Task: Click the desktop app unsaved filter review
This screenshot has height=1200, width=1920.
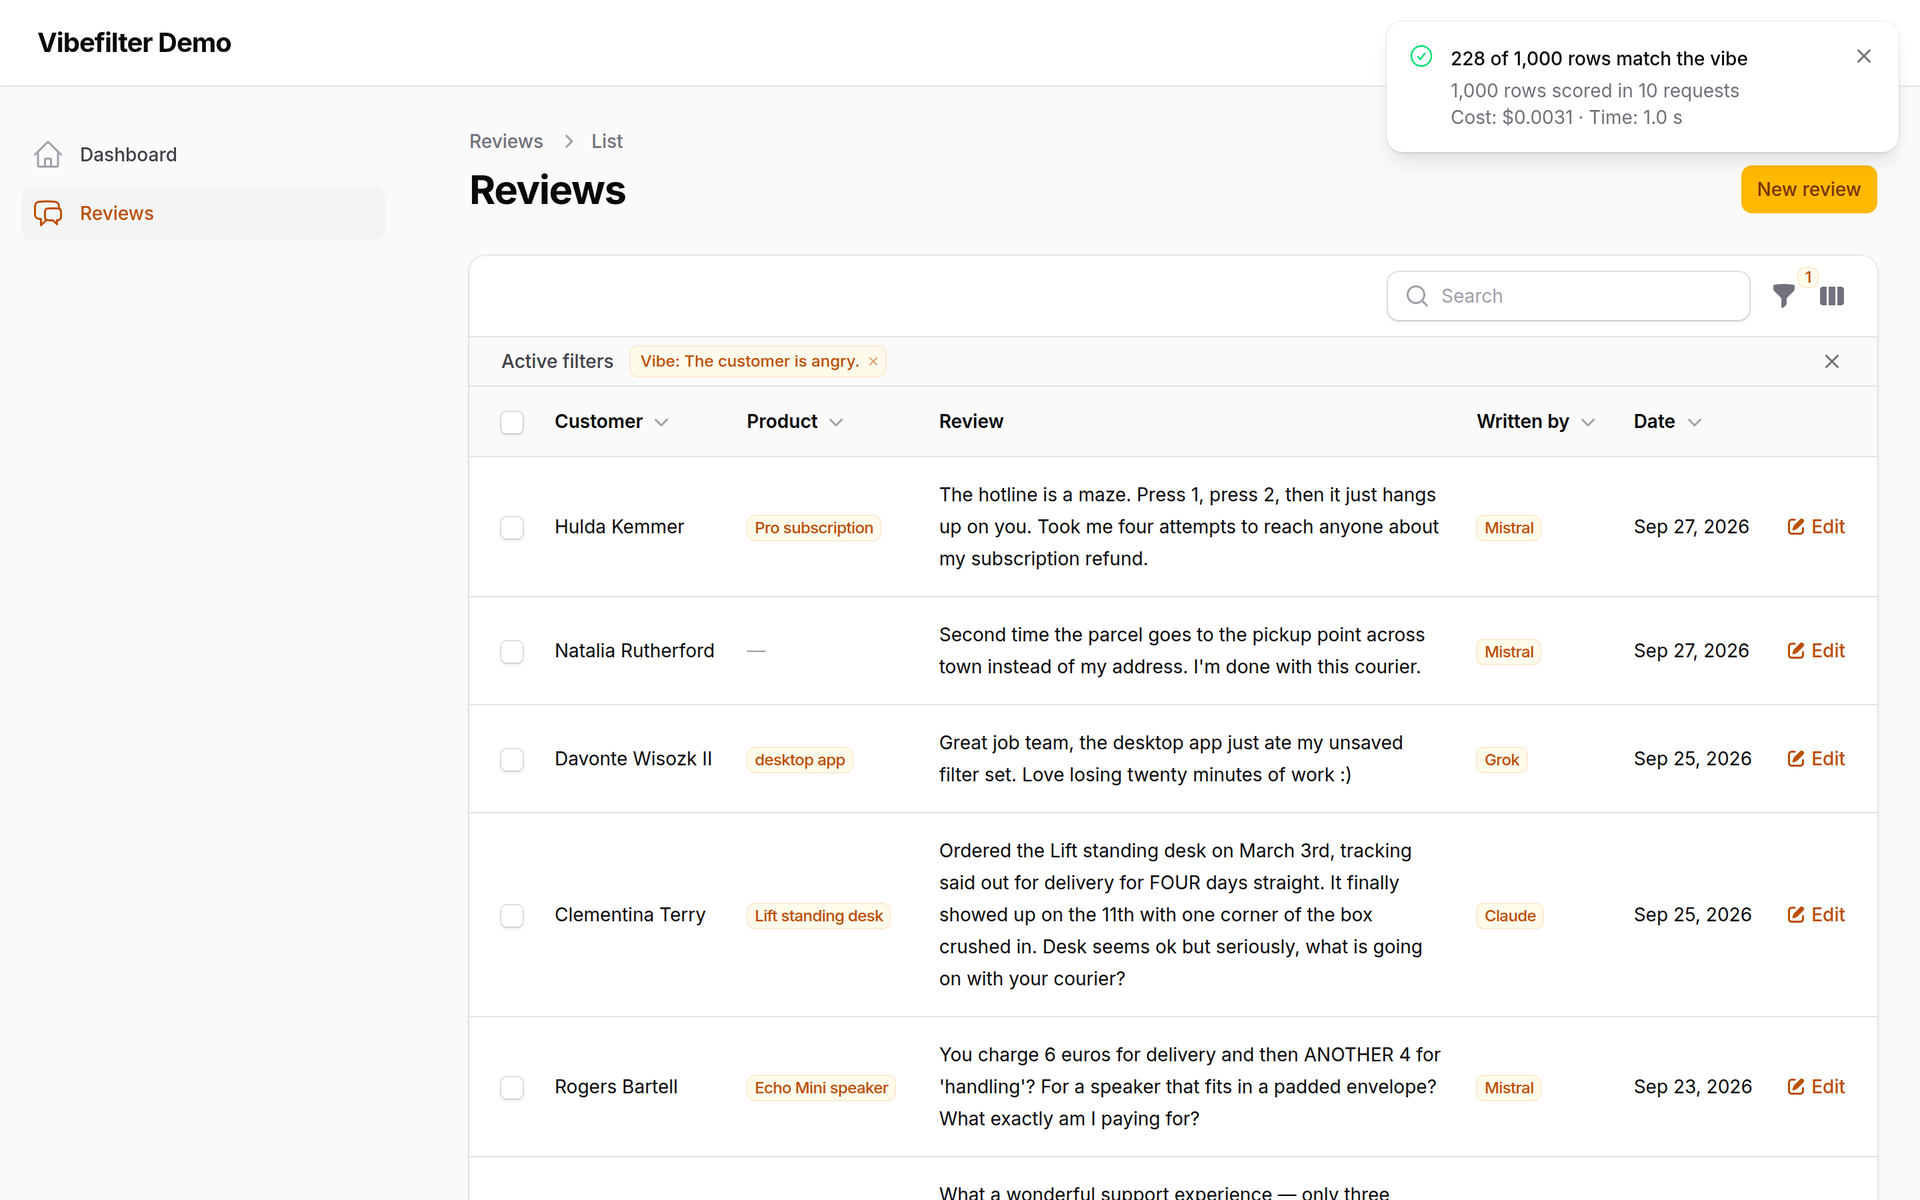Action: tap(1171, 759)
